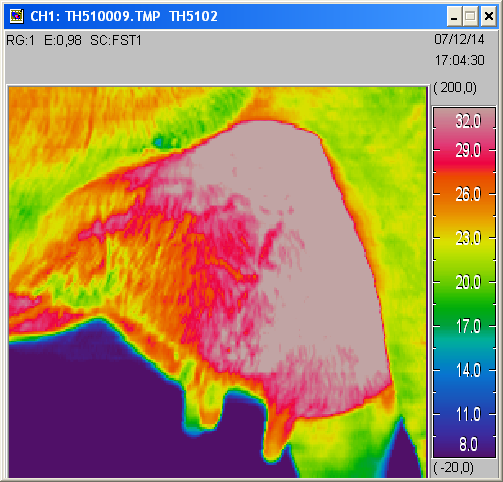Click the application icon in title bar
The image size is (503, 482).
coord(16,16)
